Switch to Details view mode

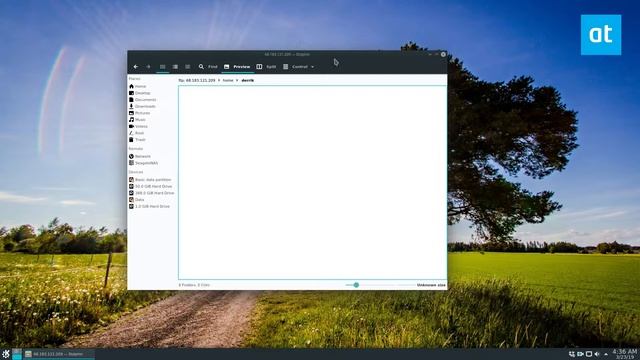pos(187,67)
